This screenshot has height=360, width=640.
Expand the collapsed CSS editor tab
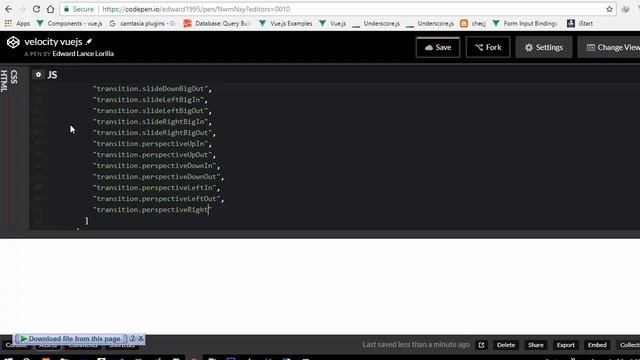14,77
